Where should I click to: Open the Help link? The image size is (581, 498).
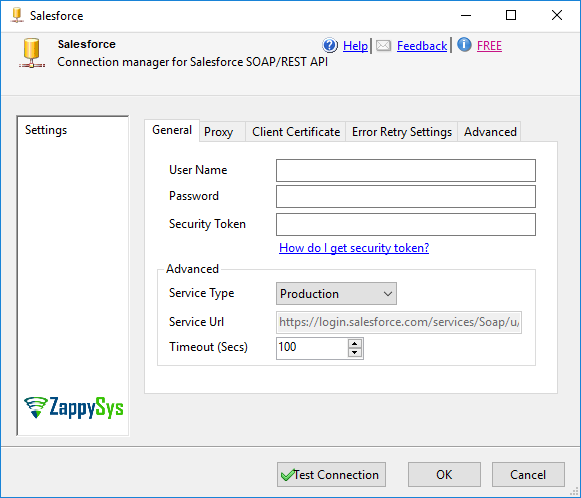(x=355, y=46)
